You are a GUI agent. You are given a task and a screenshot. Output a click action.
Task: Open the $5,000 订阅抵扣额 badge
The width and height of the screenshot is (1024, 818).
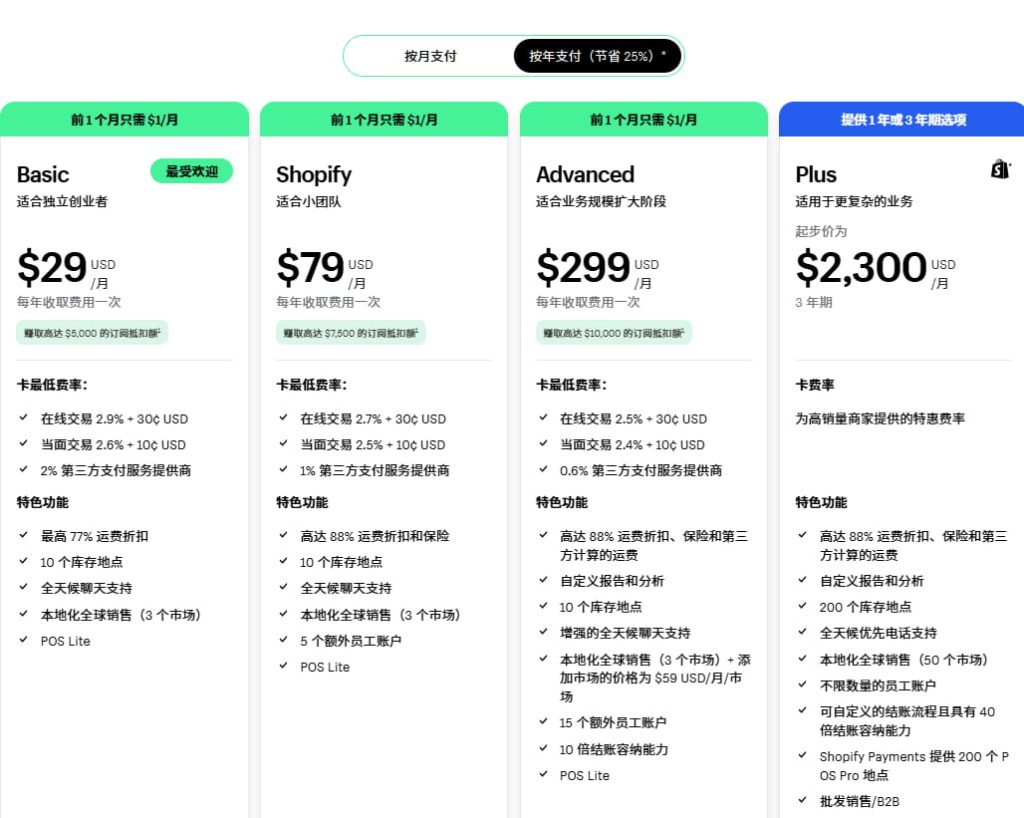[x=91, y=333]
